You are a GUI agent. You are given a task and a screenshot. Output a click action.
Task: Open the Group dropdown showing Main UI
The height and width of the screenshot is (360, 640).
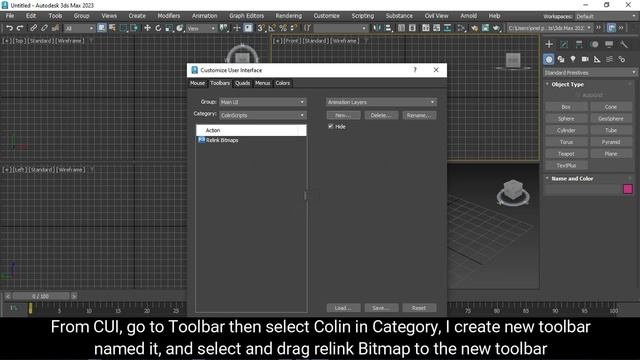coord(262,102)
